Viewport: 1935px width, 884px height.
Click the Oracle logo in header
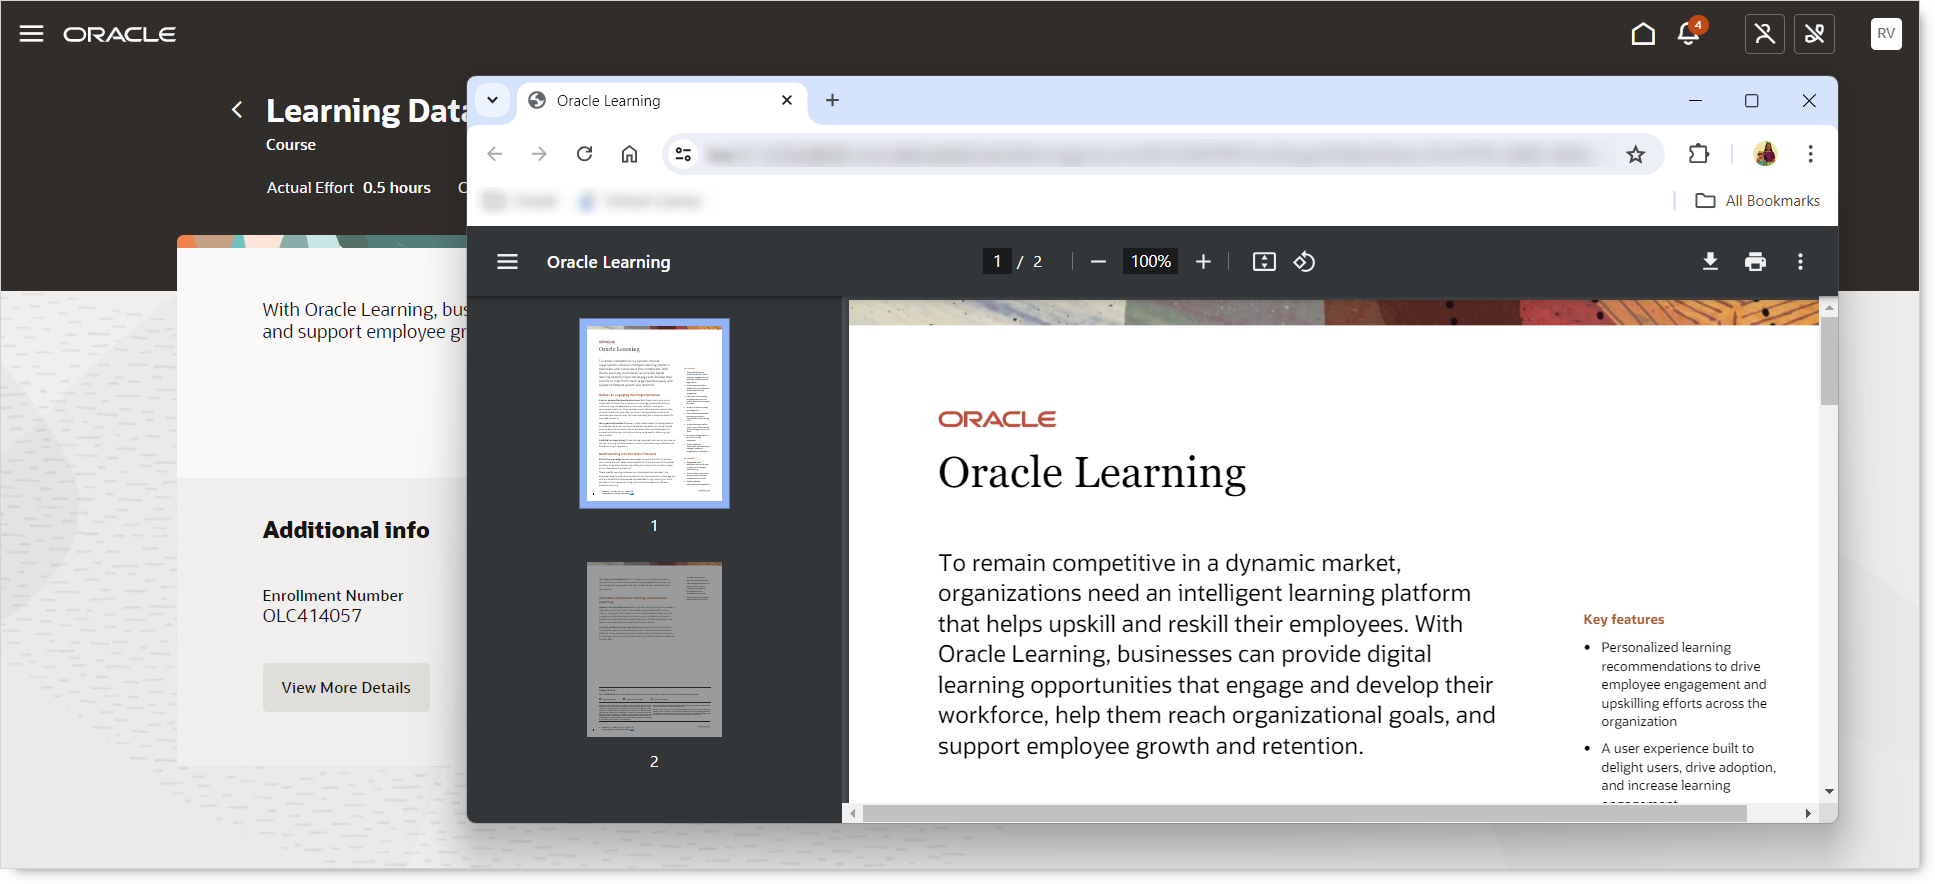pyautogui.click(x=120, y=34)
